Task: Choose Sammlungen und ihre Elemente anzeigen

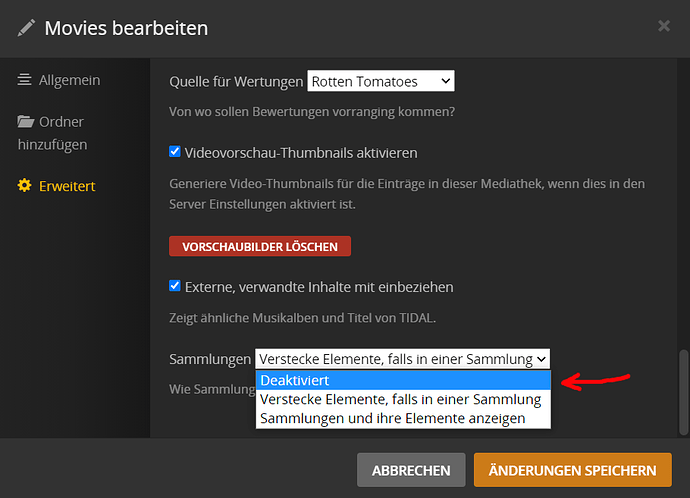Action: (x=403, y=418)
